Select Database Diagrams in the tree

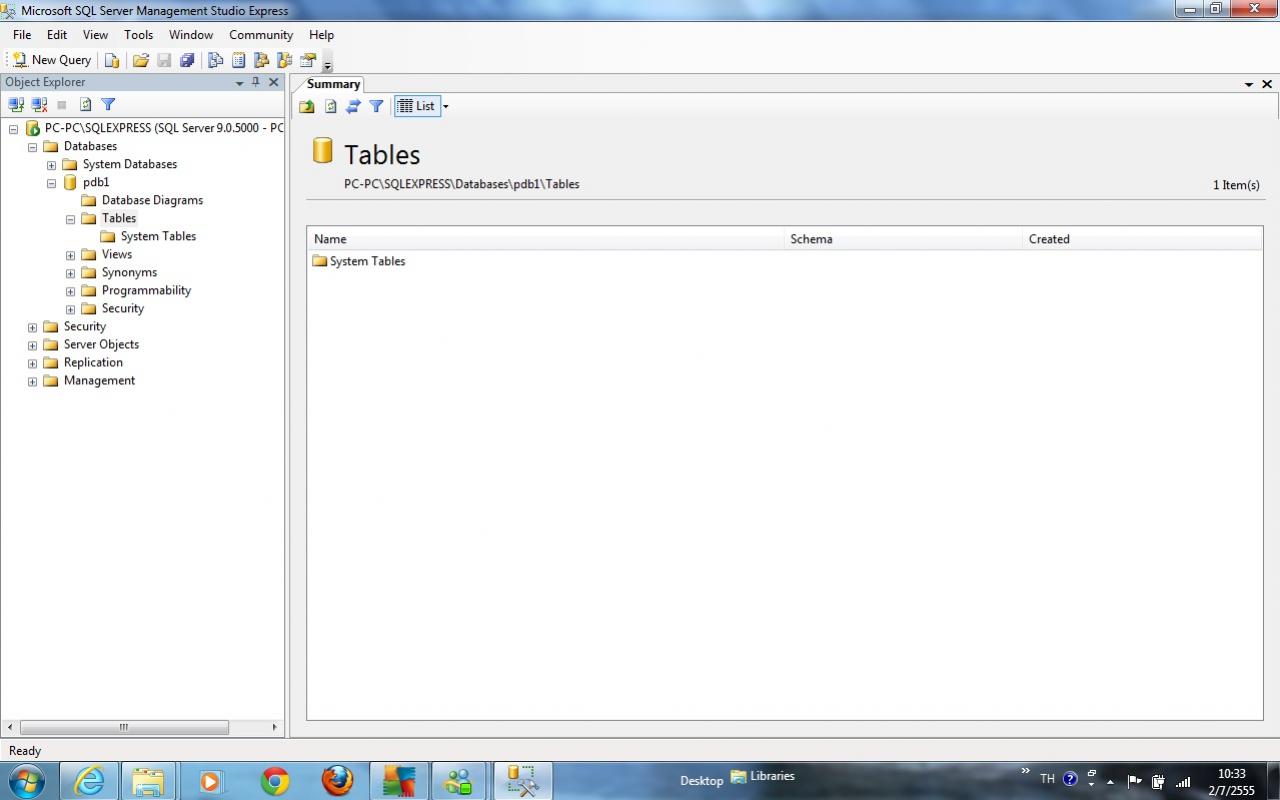152,200
